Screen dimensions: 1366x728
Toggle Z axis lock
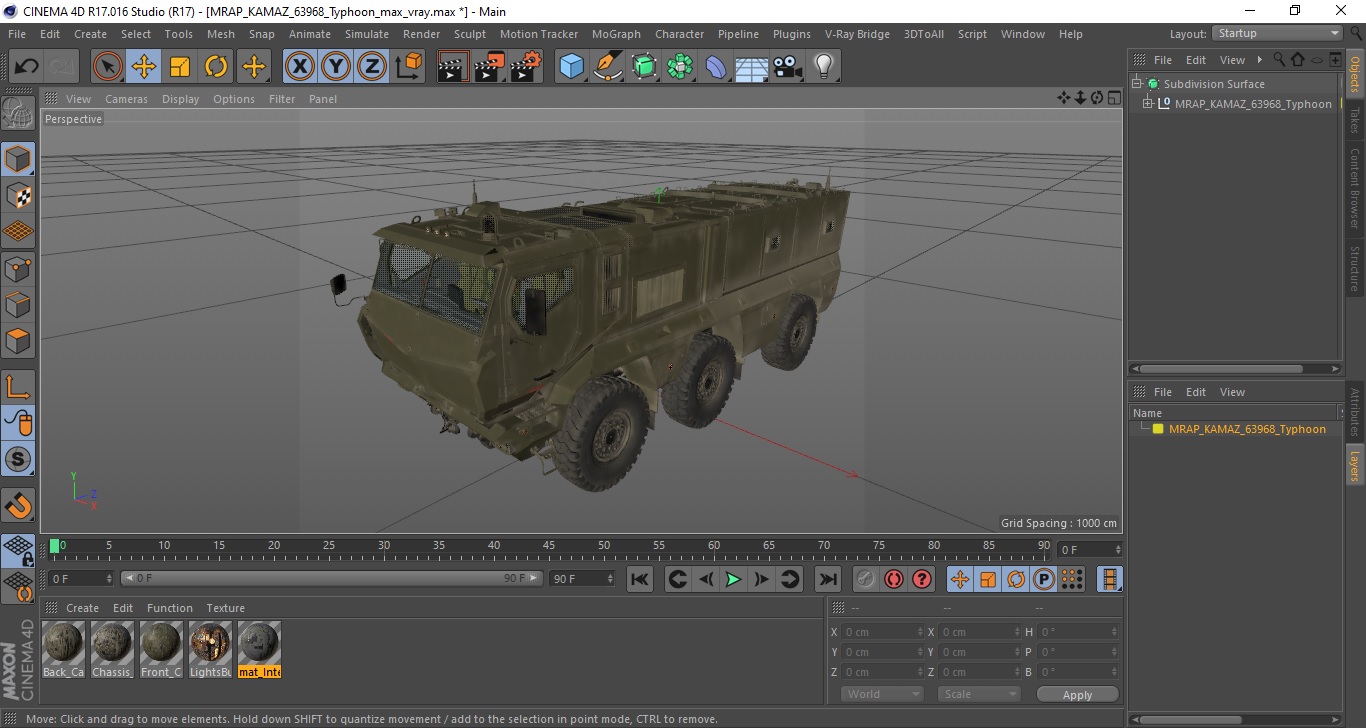[372, 67]
